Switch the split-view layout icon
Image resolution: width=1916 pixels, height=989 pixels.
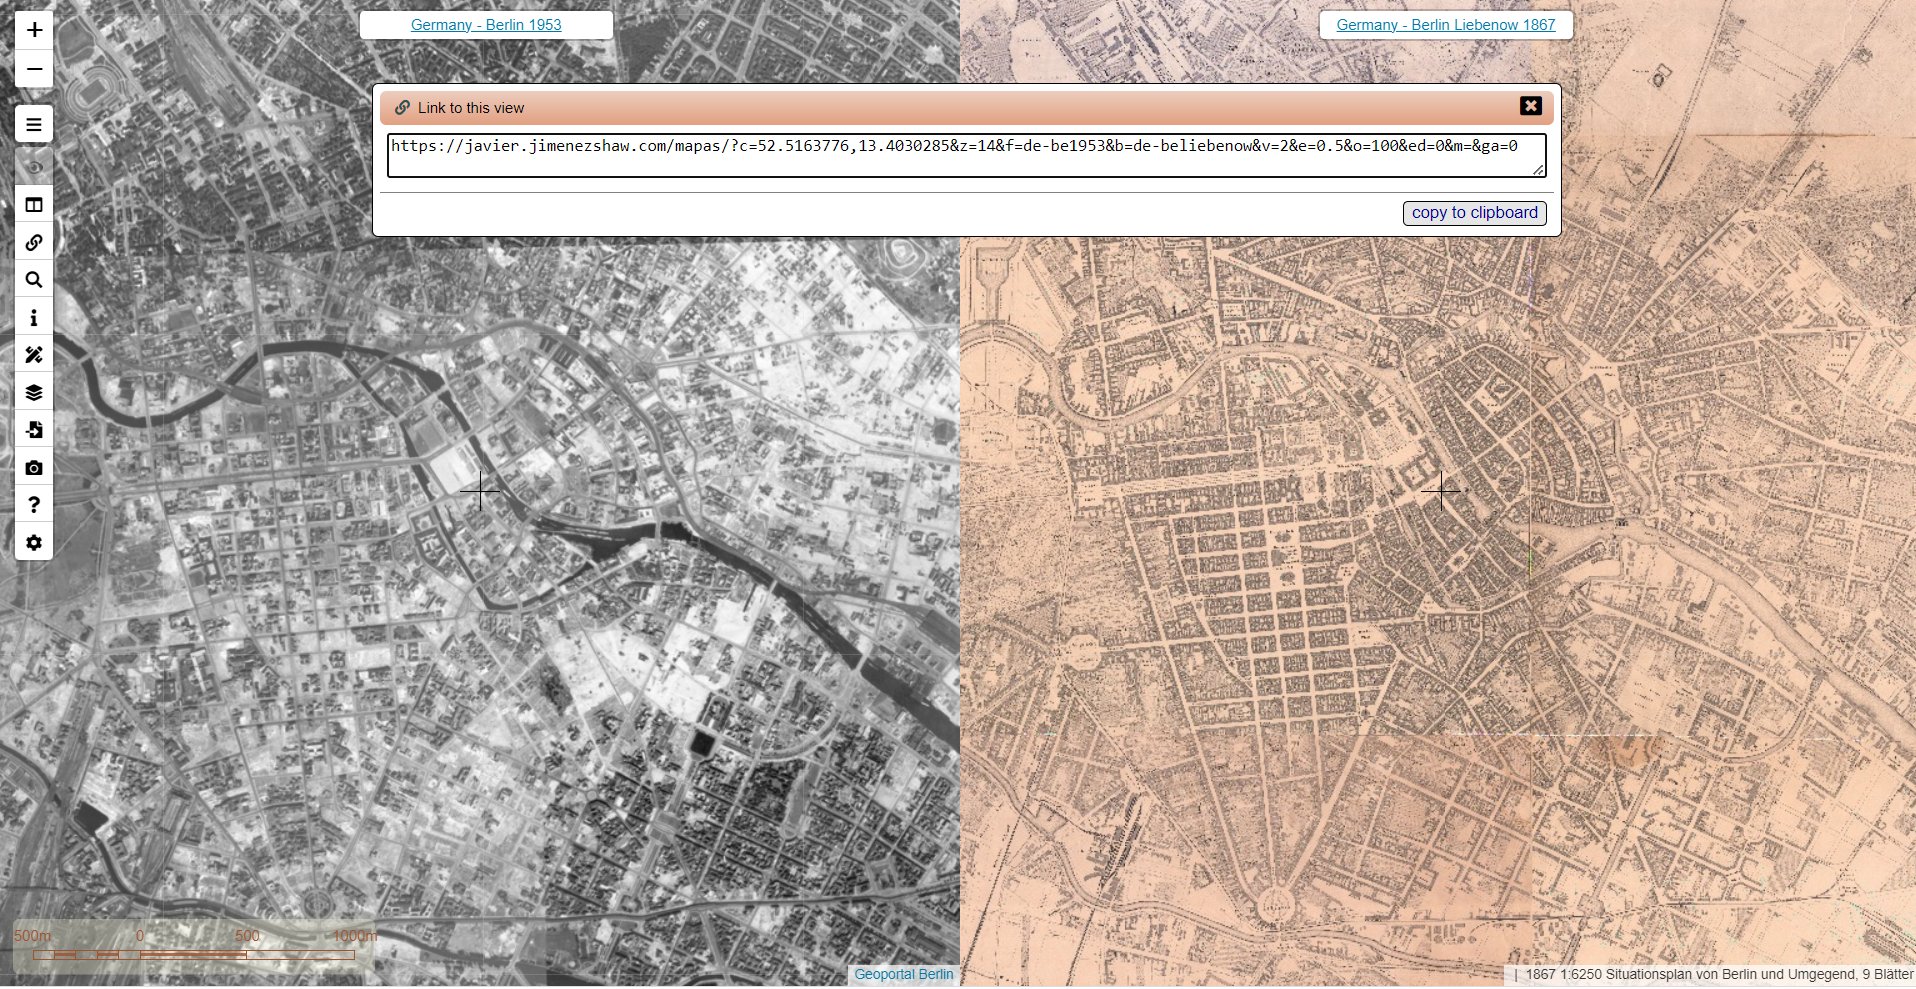[34, 205]
